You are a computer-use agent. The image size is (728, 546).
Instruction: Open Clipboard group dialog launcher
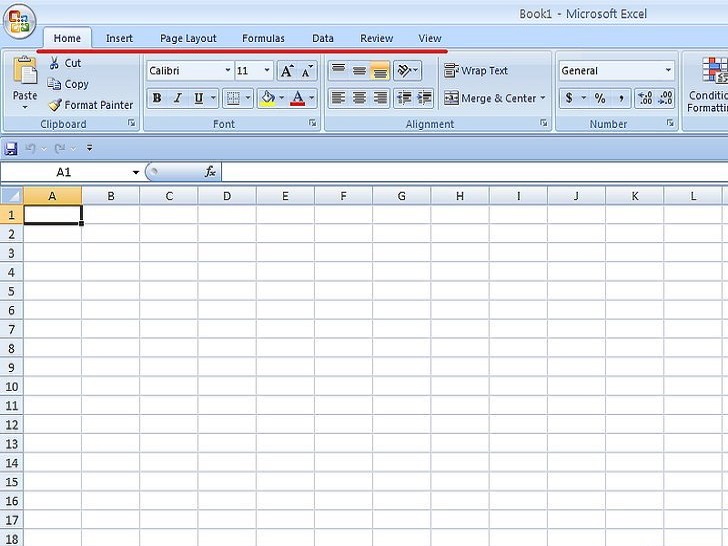click(131, 123)
